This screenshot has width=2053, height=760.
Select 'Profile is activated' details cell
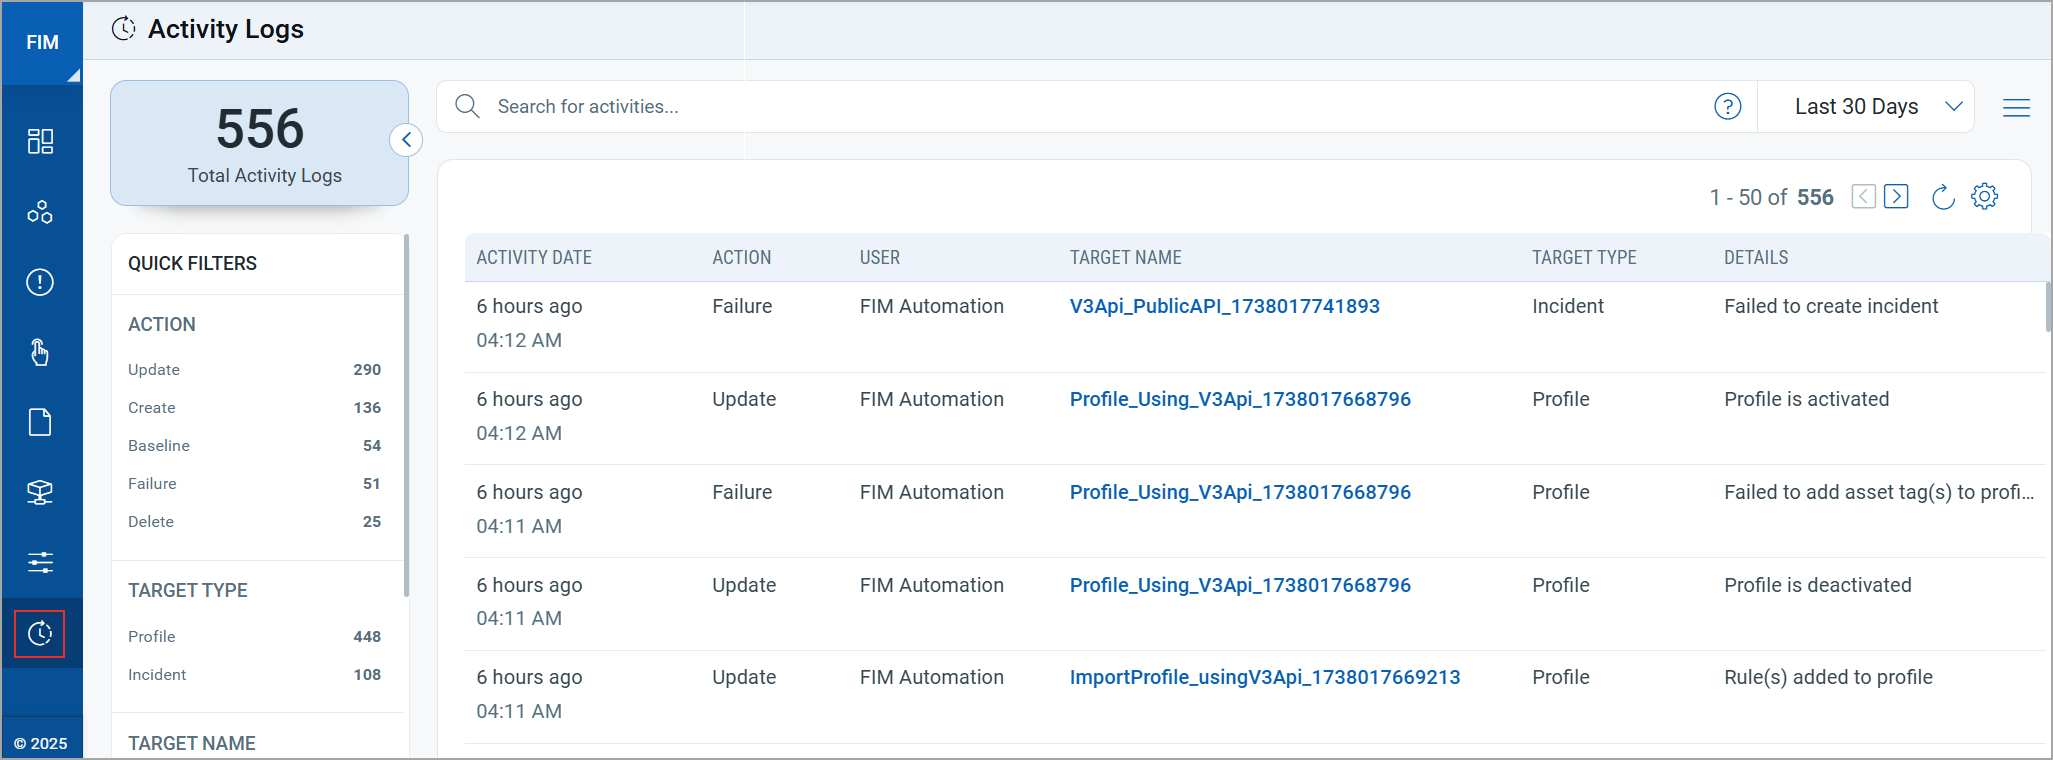point(1806,399)
